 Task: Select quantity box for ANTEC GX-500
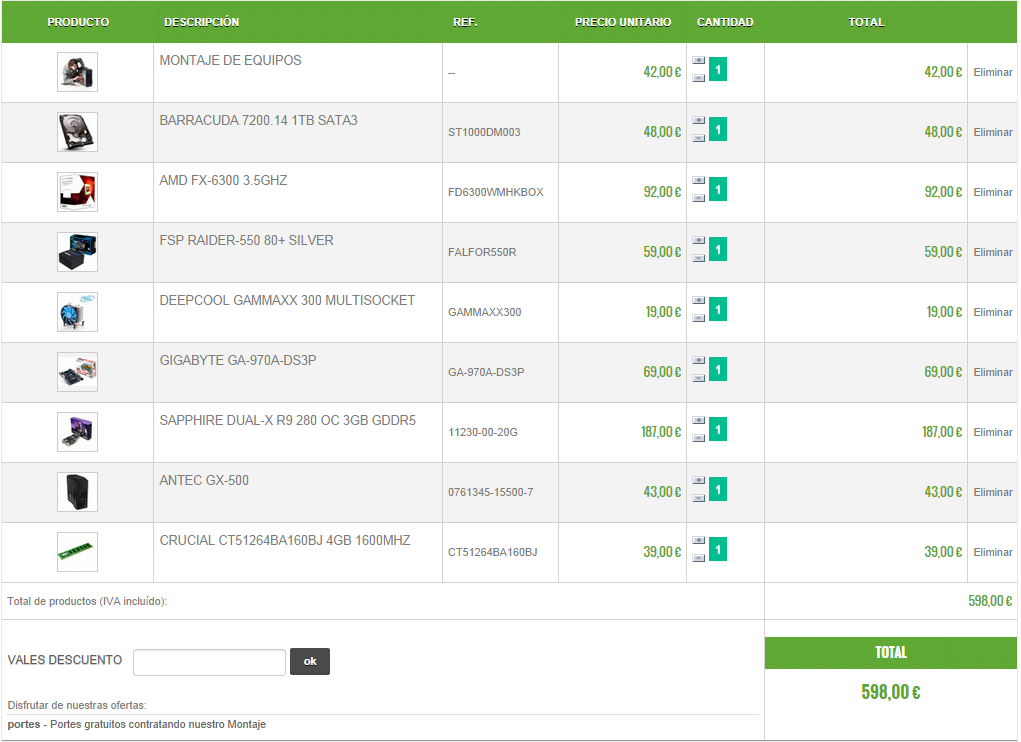click(x=718, y=489)
